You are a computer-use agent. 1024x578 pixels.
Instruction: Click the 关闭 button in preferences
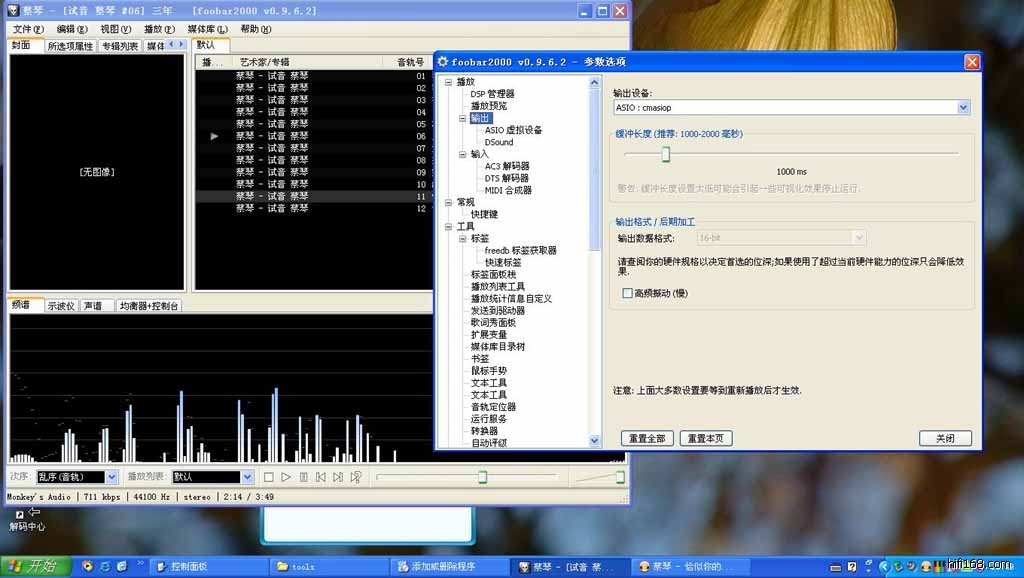(x=945, y=438)
